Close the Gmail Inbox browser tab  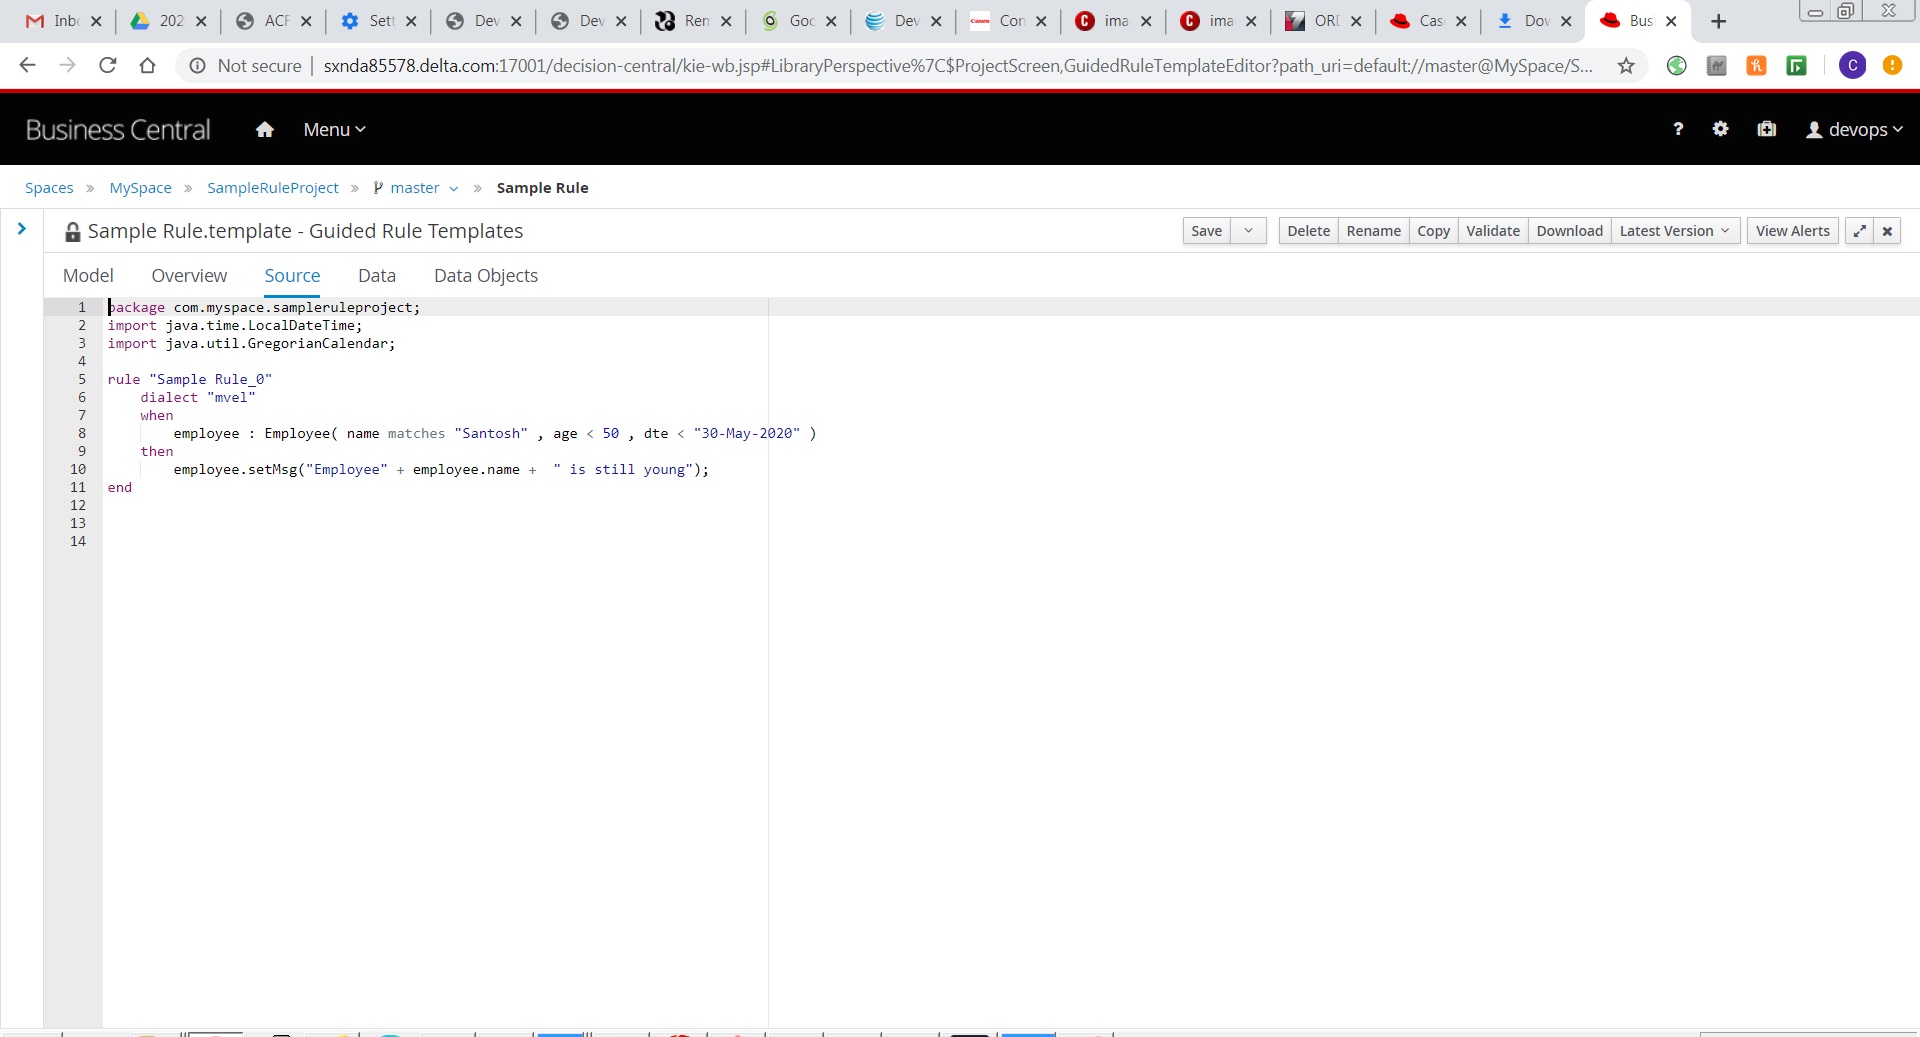(96, 21)
